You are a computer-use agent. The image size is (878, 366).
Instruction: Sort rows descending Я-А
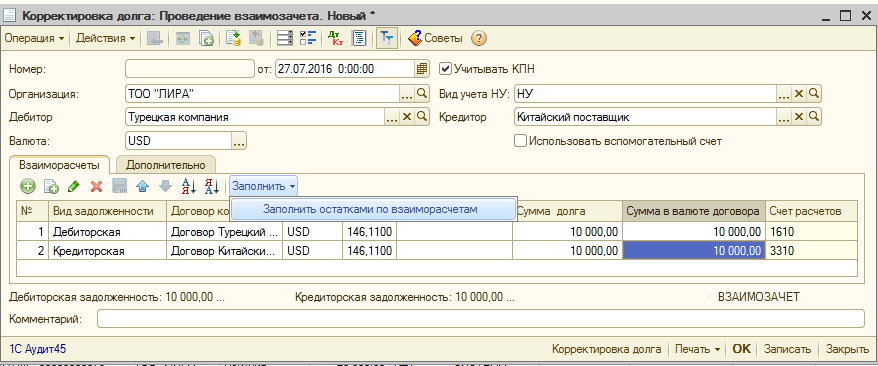(x=211, y=186)
